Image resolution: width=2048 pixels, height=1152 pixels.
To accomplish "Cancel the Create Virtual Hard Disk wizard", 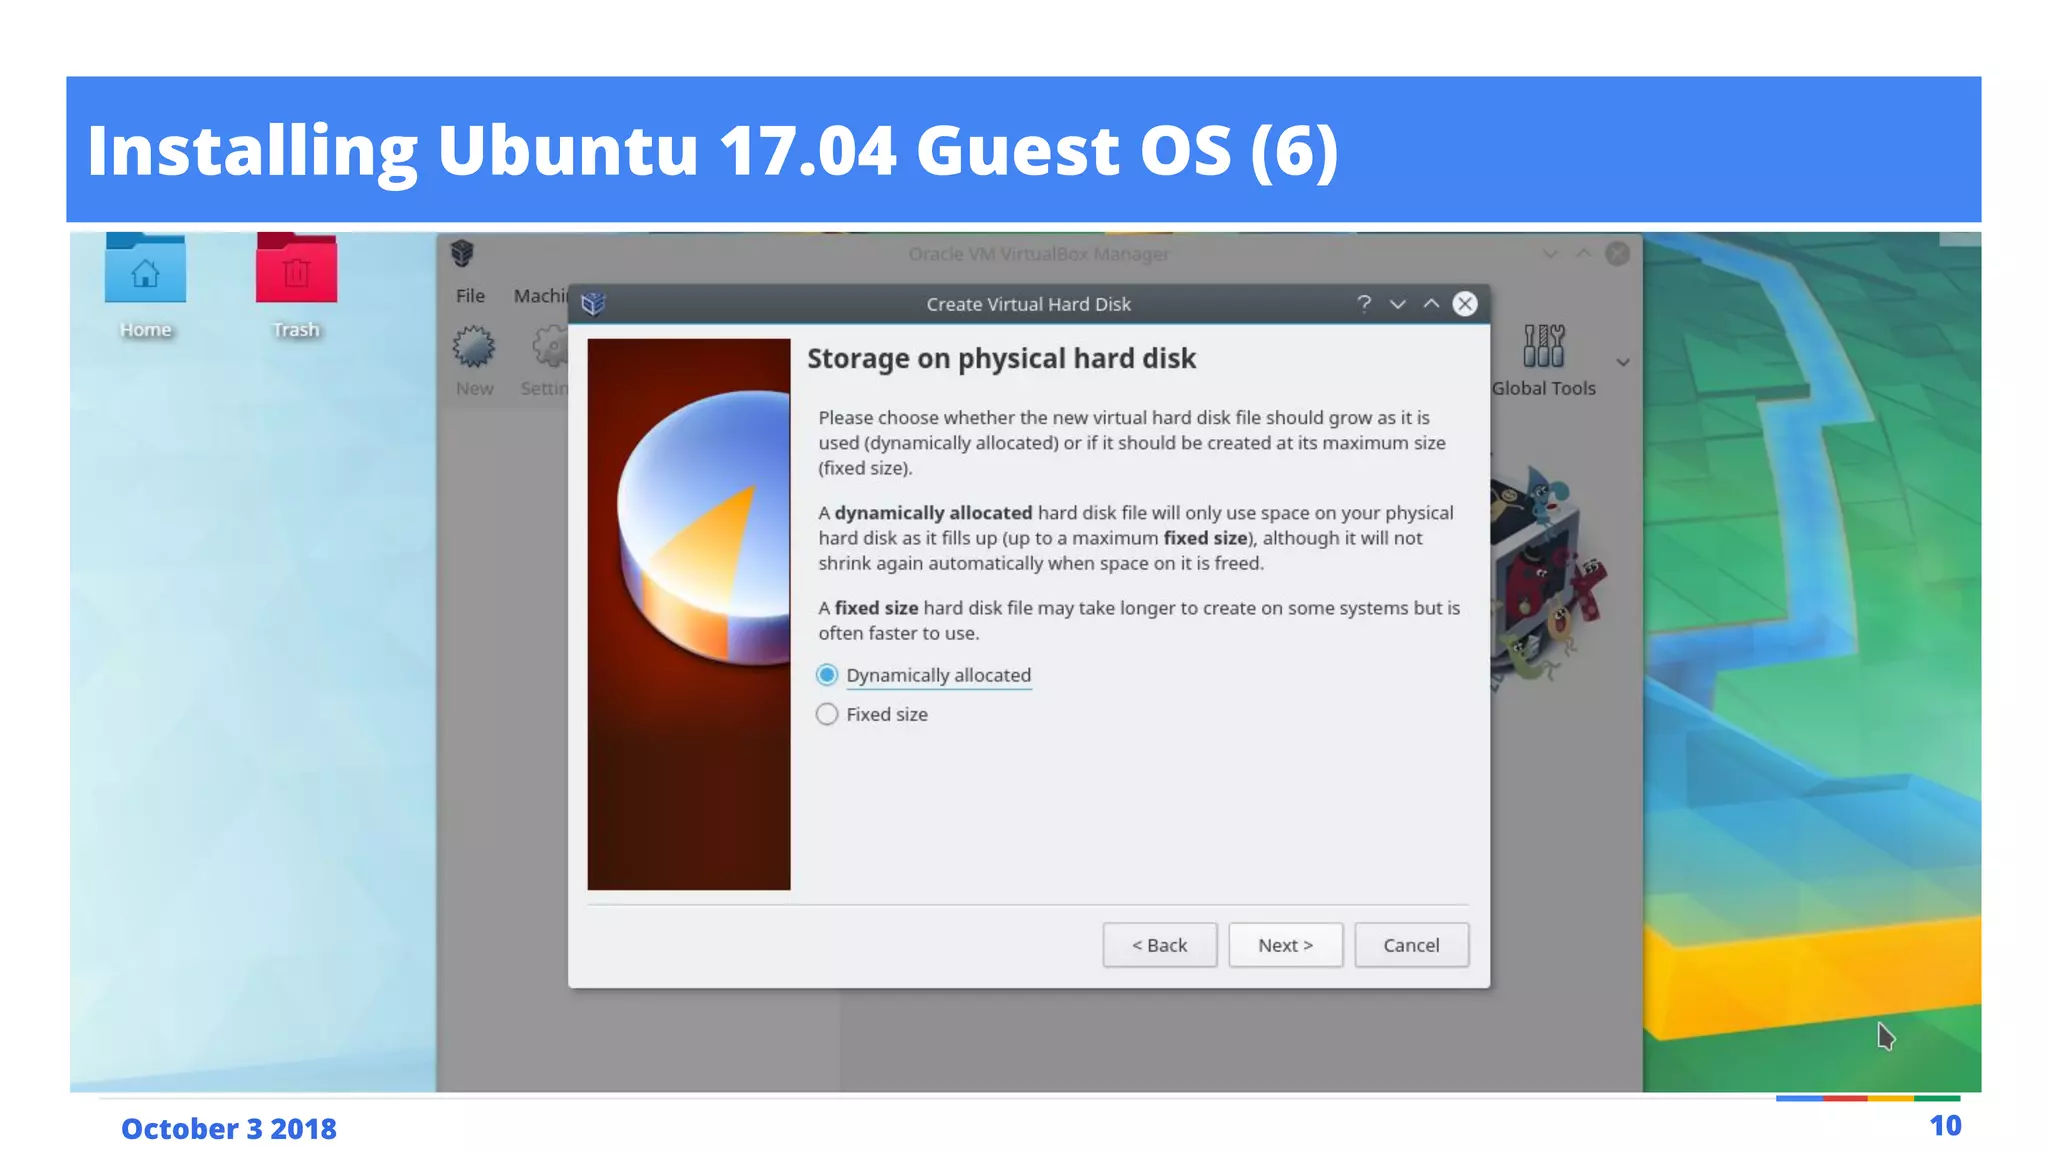I will (x=1411, y=945).
